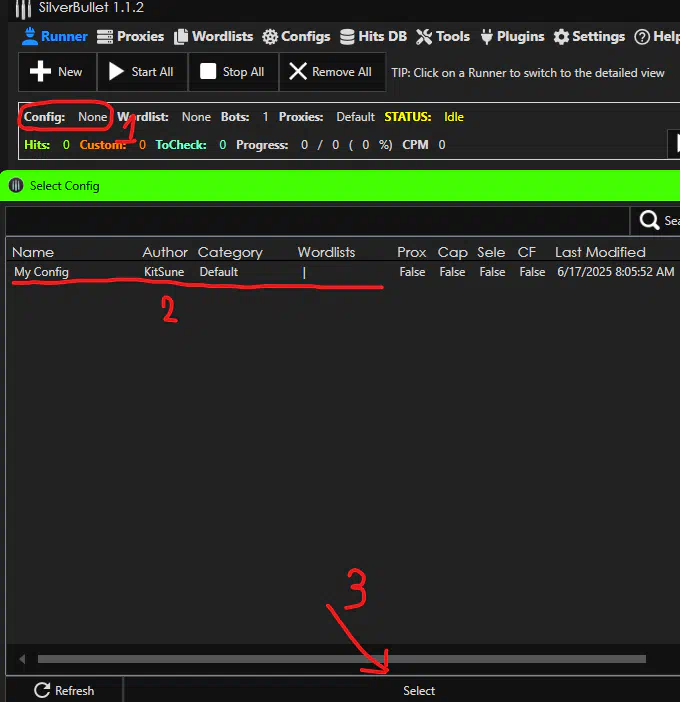Viewport: 680px width, 702px height.
Task: Click the Progress label in runner
Action: [x=262, y=145]
